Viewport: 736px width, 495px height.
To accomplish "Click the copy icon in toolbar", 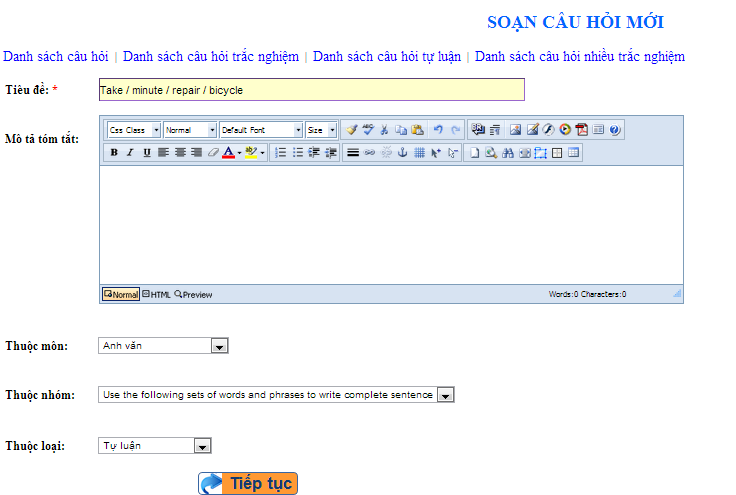I will click(x=401, y=130).
